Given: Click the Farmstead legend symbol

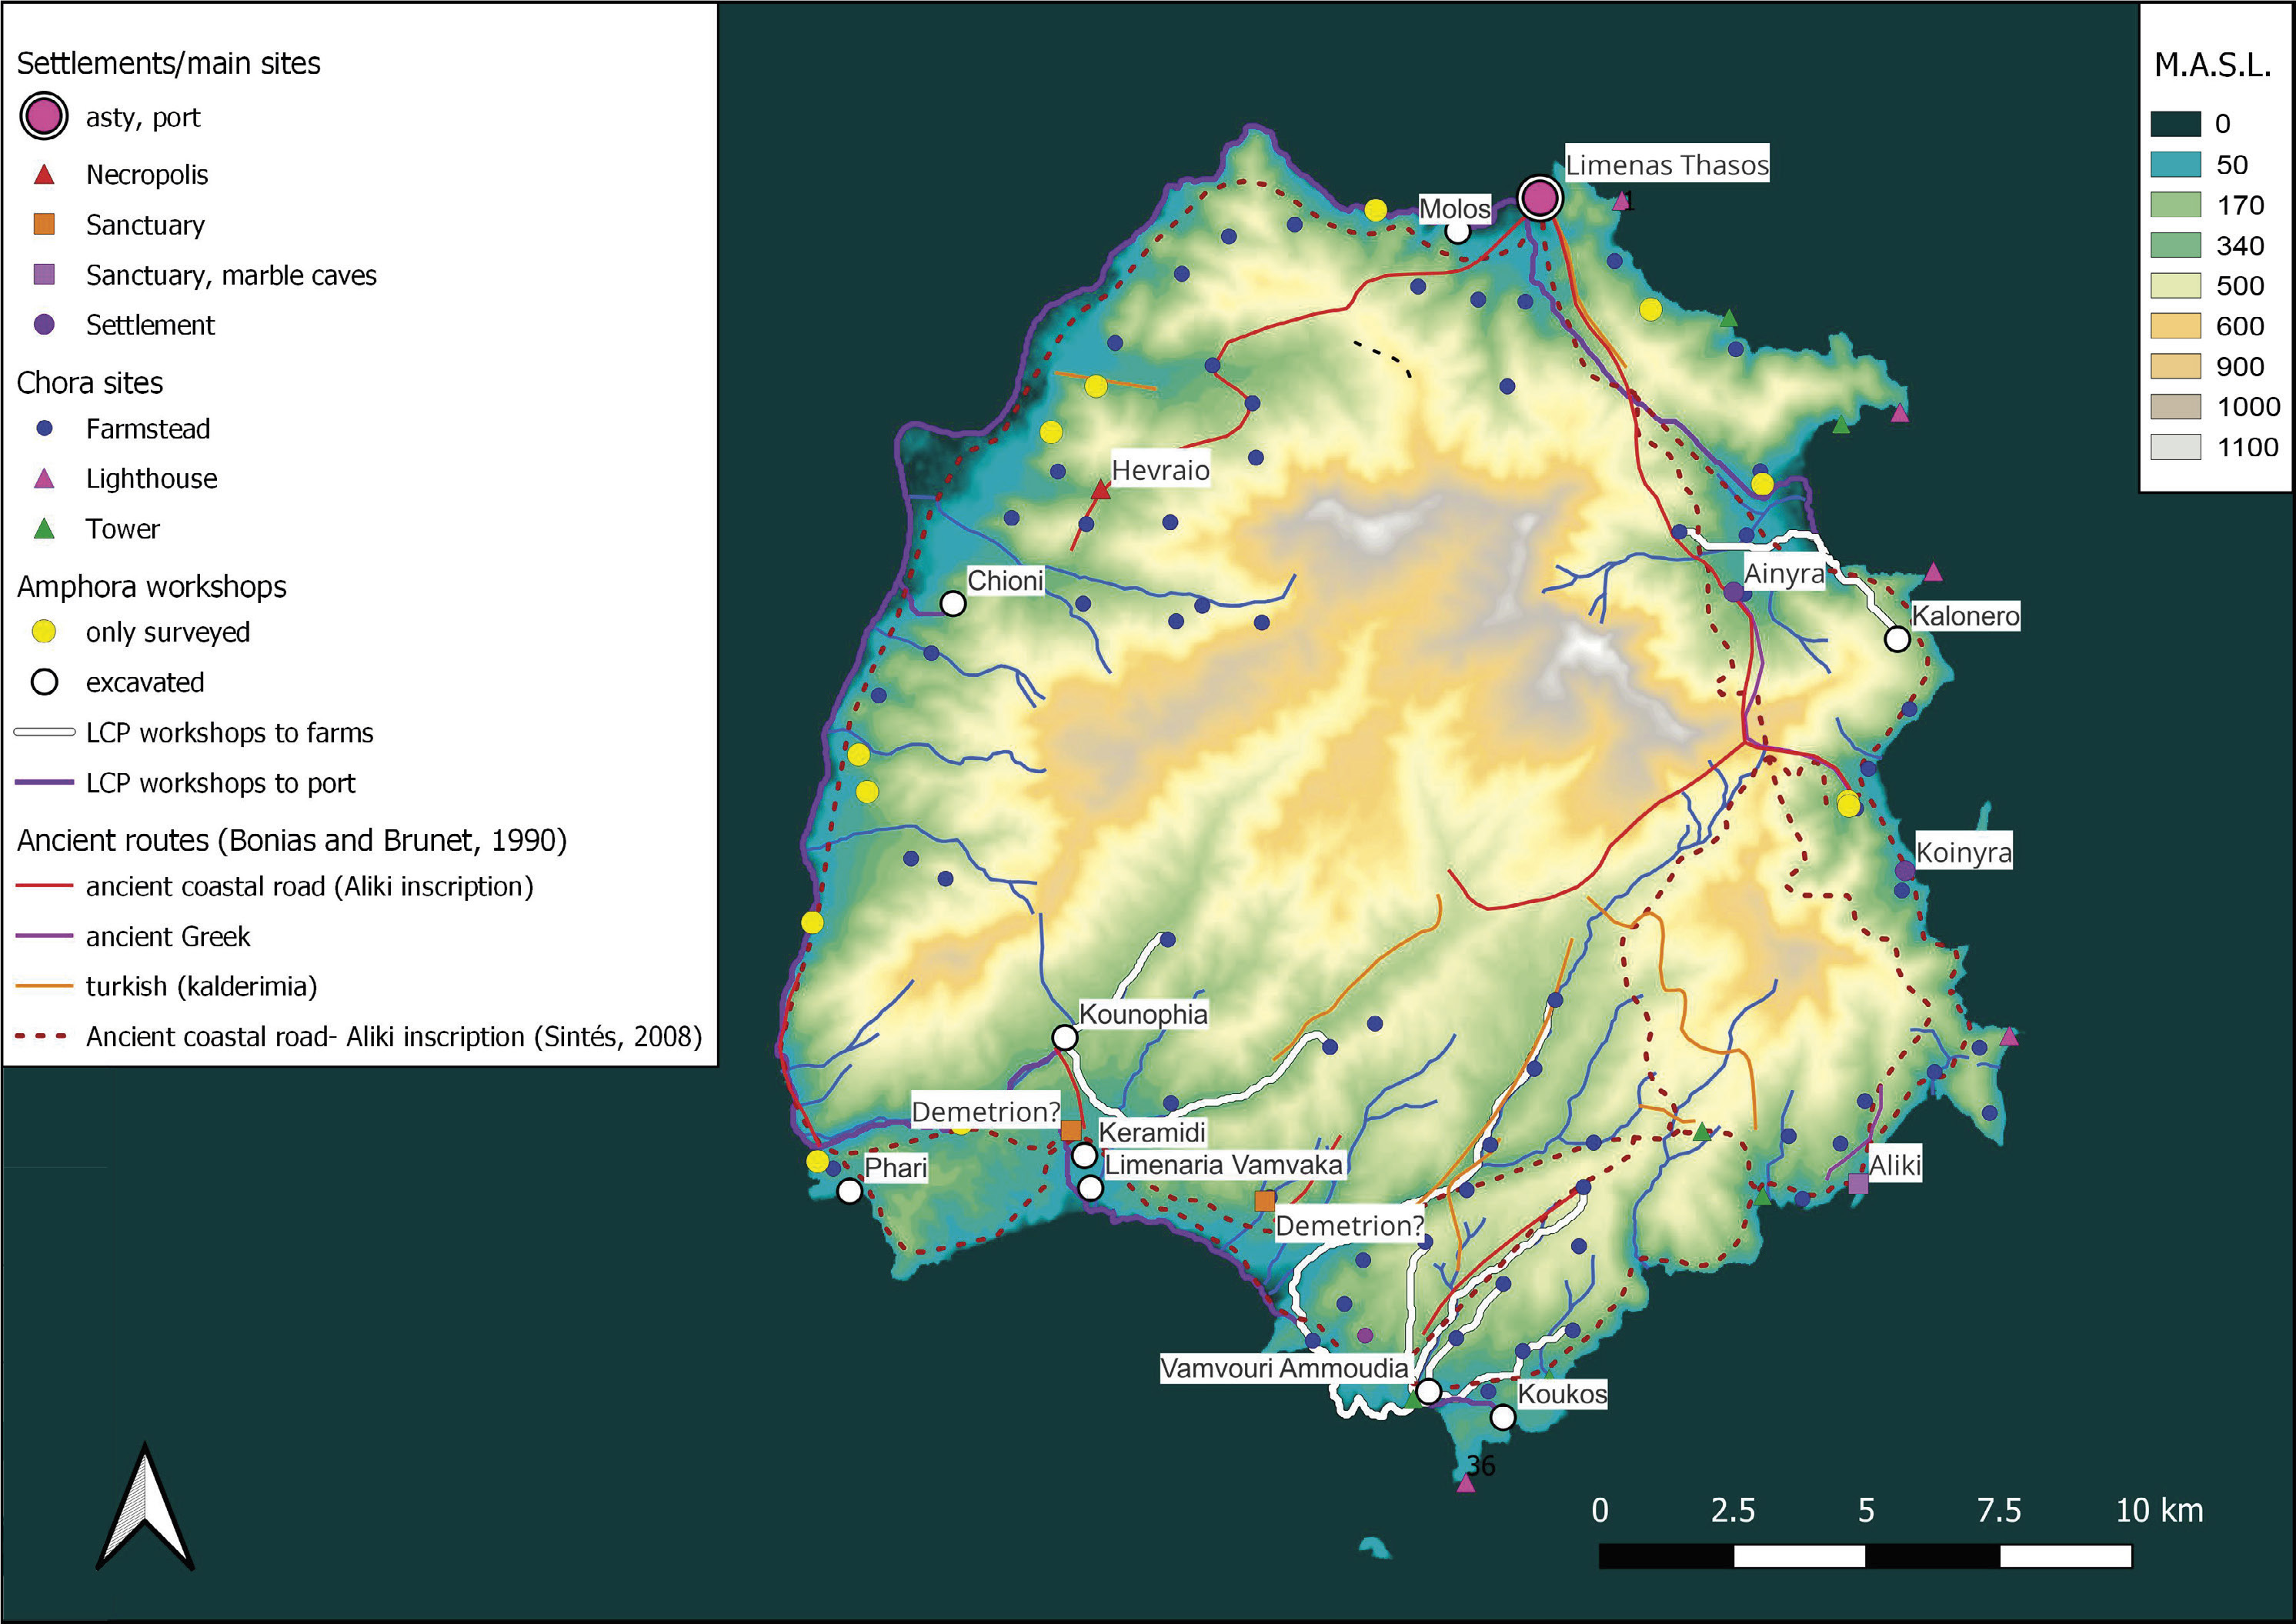Looking at the screenshot, I should [44, 429].
